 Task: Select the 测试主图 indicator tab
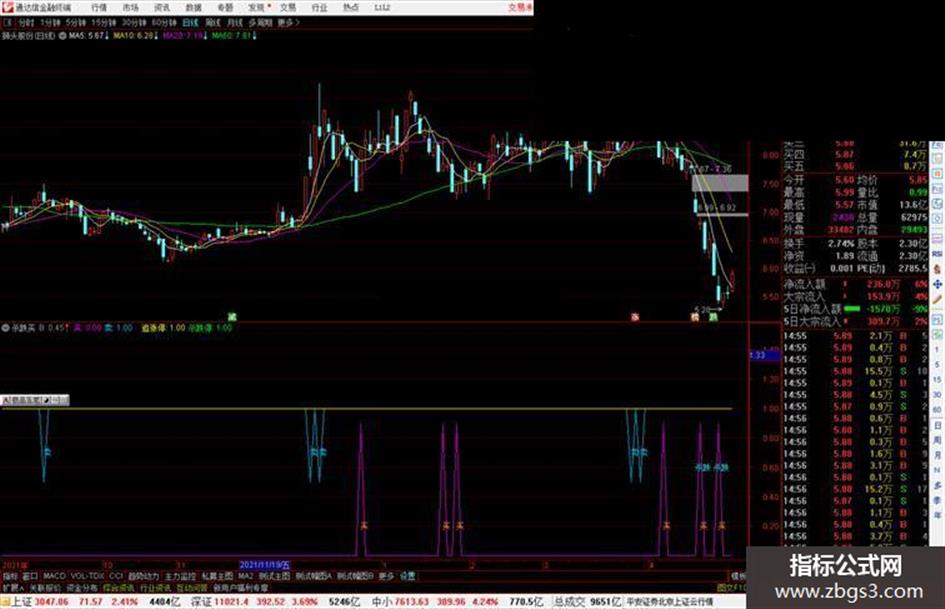point(274,576)
